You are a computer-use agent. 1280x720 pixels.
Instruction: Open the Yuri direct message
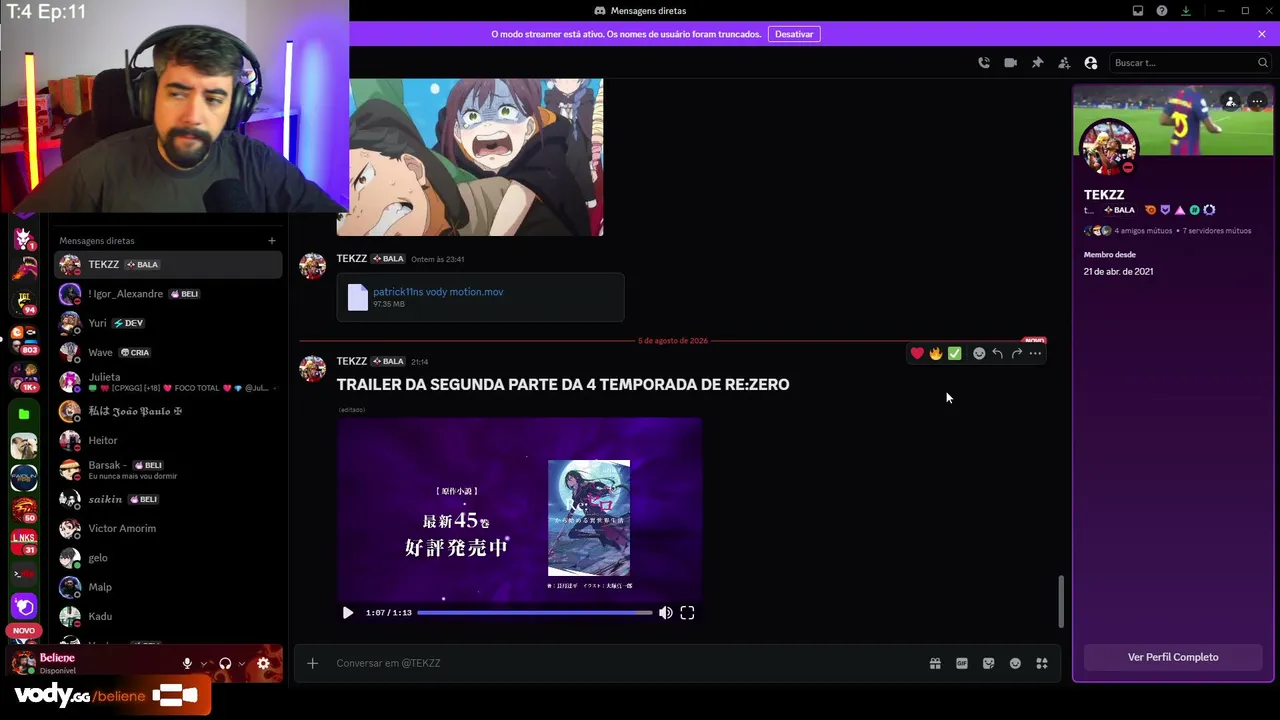pyautogui.click(x=168, y=323)
